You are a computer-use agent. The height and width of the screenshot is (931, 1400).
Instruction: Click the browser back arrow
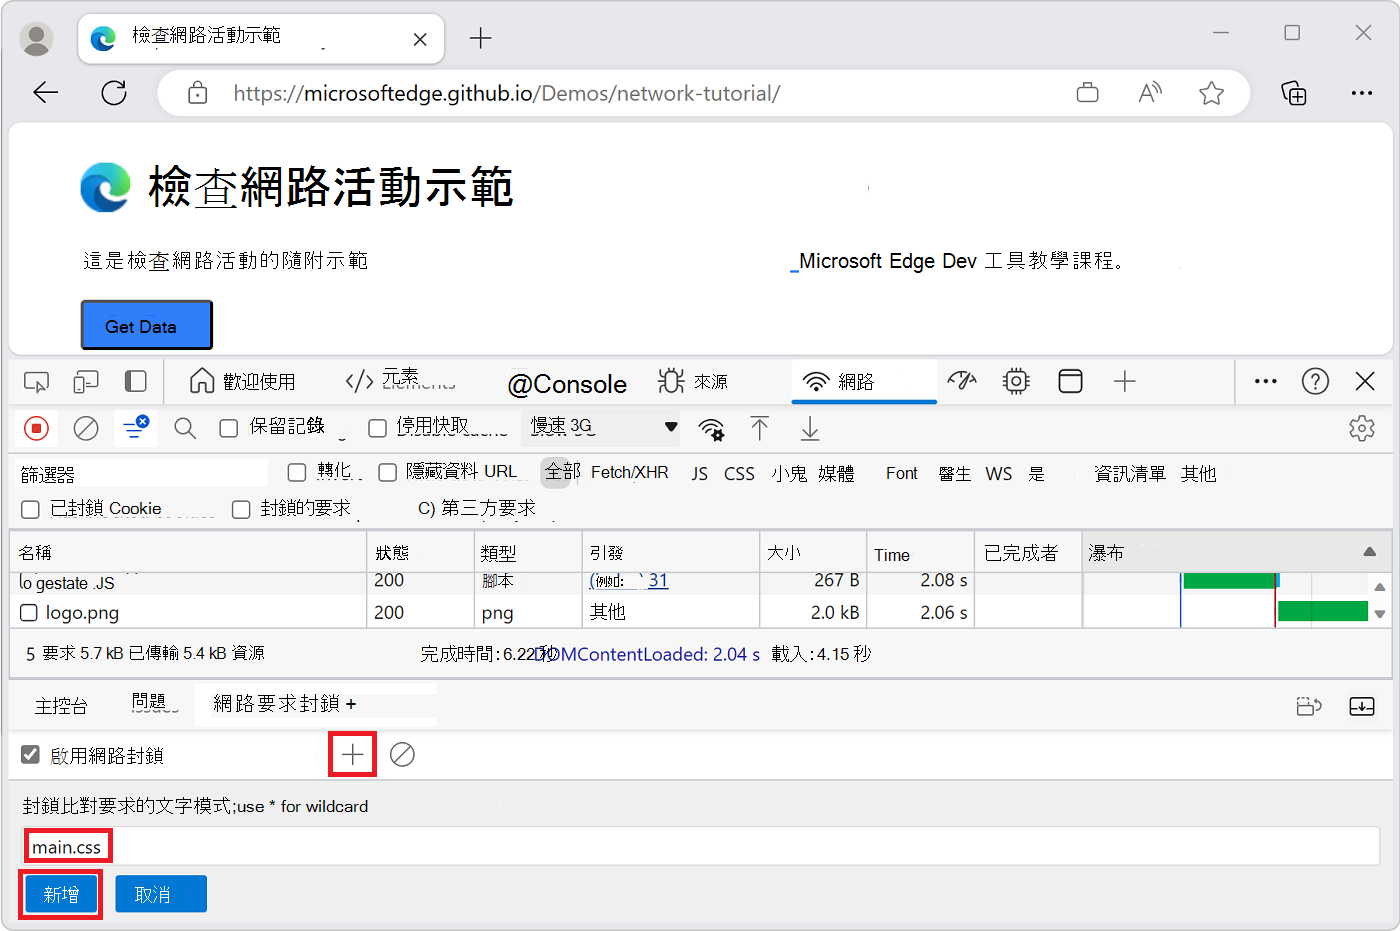click(x=46, y=93)
